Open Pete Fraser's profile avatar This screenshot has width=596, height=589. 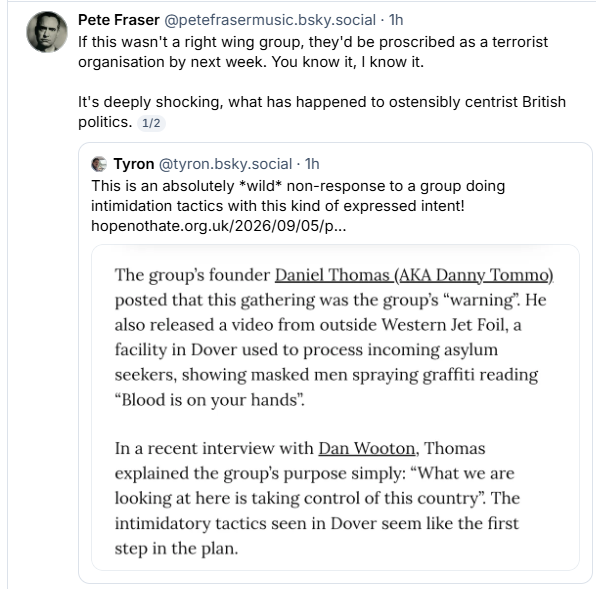pyautogui.click(x=47, y=32)
